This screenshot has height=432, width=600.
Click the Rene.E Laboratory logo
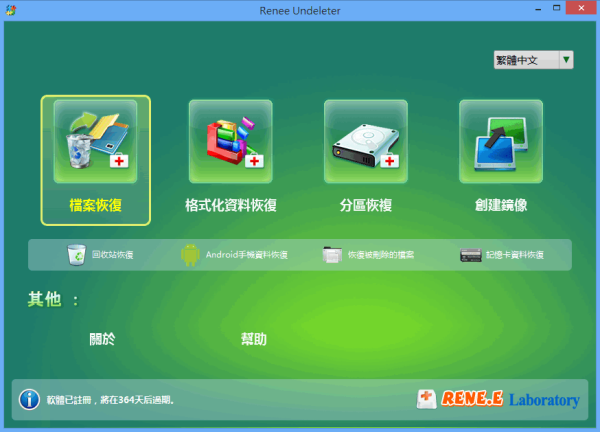[x=498, y=399]
